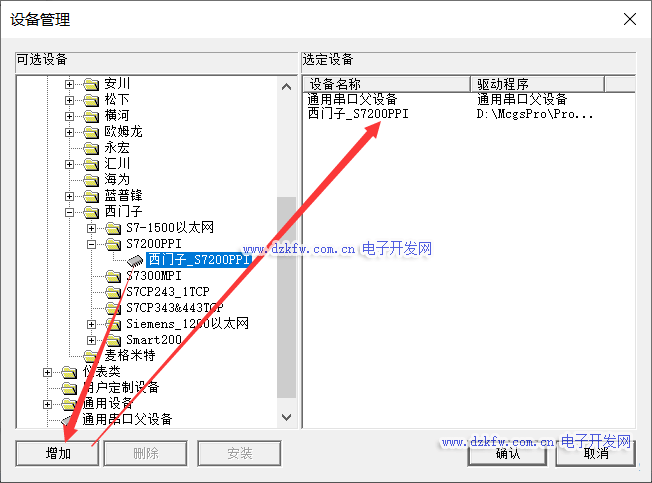Click the 西门子 folder icon
Image resolution: width=652 pixels, height=483 pixels.
tap(92, 212)
